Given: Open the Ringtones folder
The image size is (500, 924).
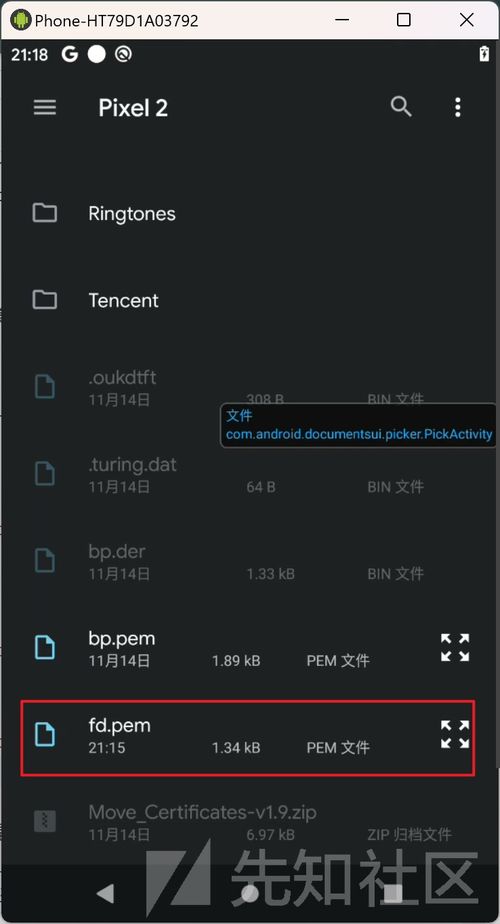Looking at the screenshot, I should (248, 213).
